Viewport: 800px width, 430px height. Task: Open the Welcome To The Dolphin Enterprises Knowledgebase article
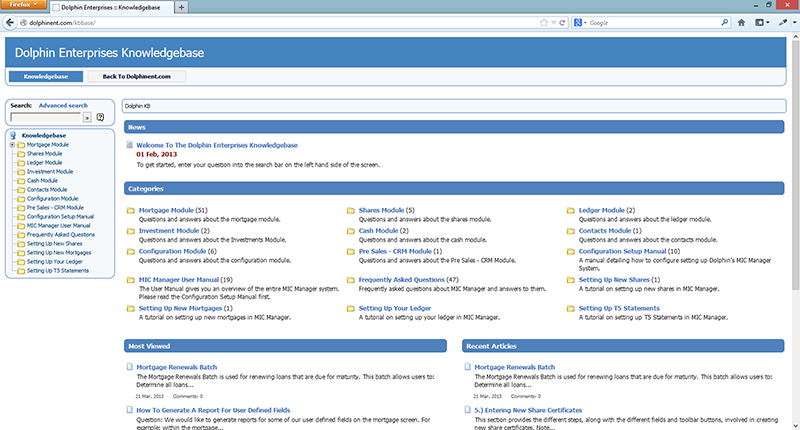click(217, 145)
